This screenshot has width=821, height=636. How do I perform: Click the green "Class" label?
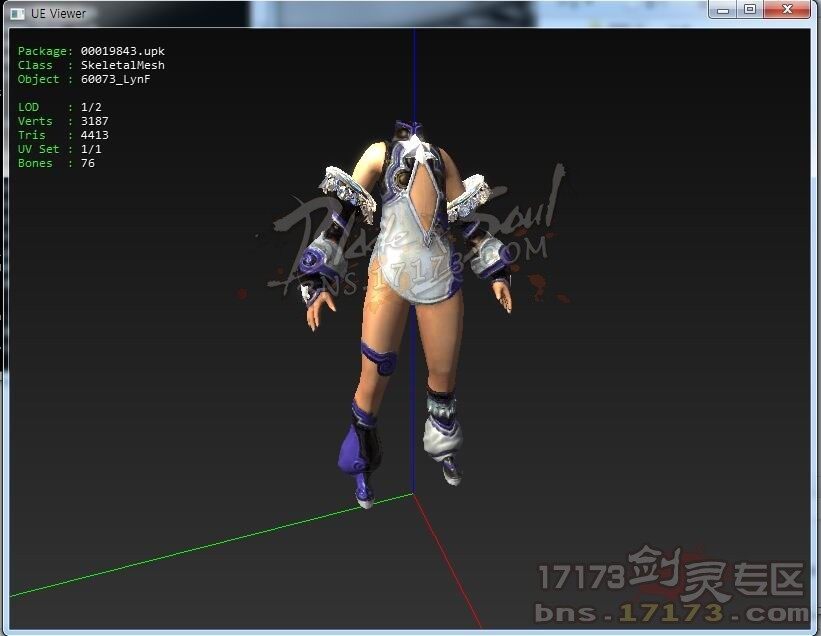click(35, 65)
